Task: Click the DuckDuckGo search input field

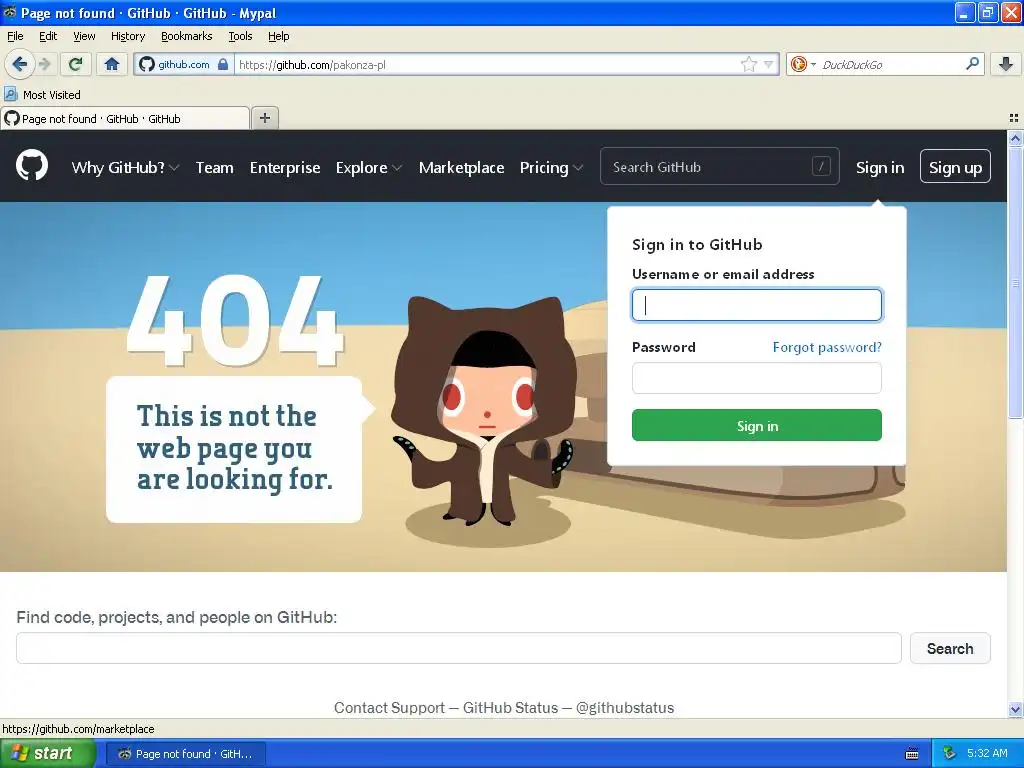Action: tap(890, 64)
